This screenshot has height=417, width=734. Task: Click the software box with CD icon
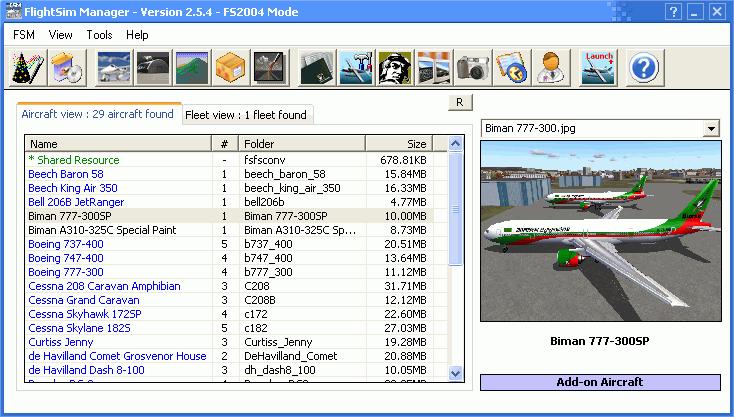click(x=67, y=68)
